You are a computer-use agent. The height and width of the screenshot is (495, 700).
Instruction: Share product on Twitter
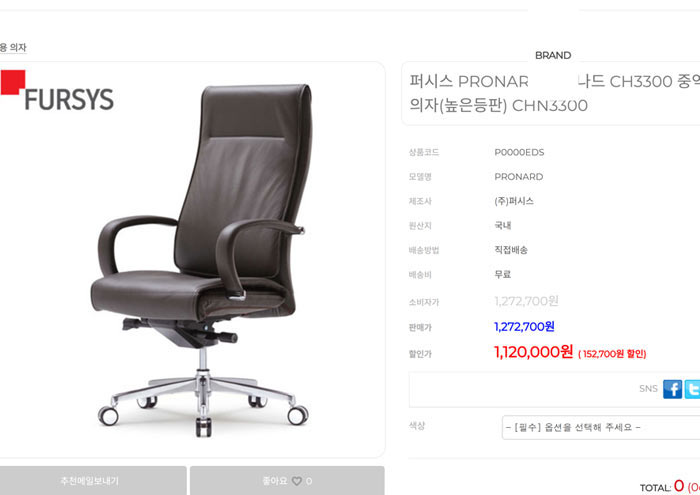(692, 389)
